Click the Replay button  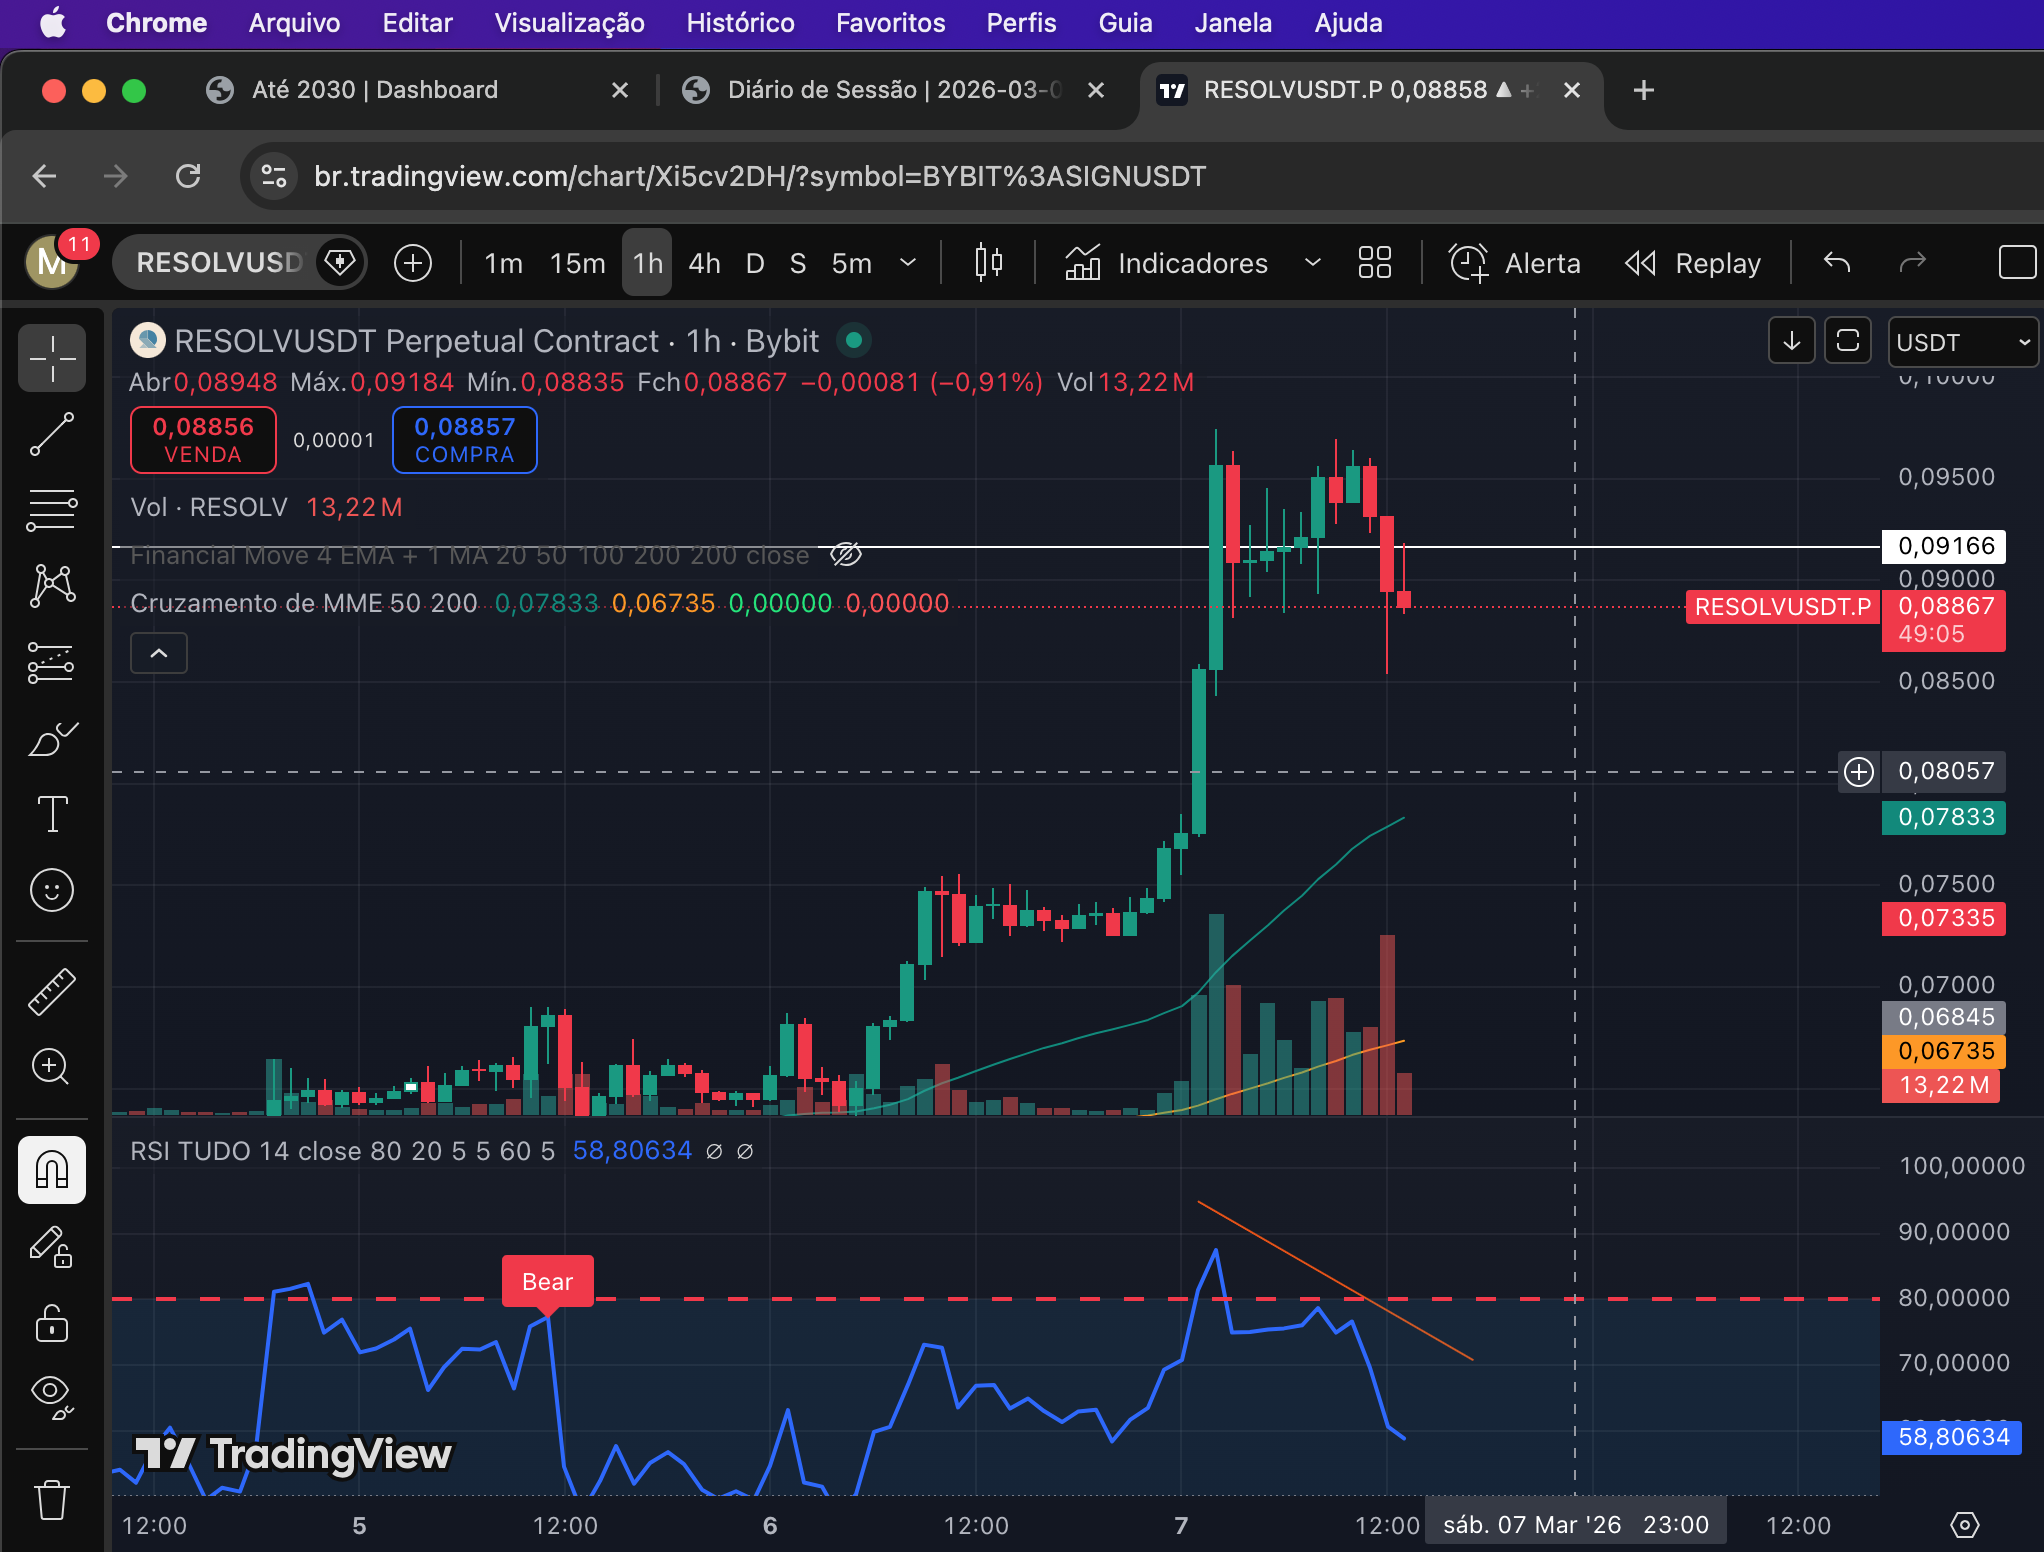(1694, 263)
